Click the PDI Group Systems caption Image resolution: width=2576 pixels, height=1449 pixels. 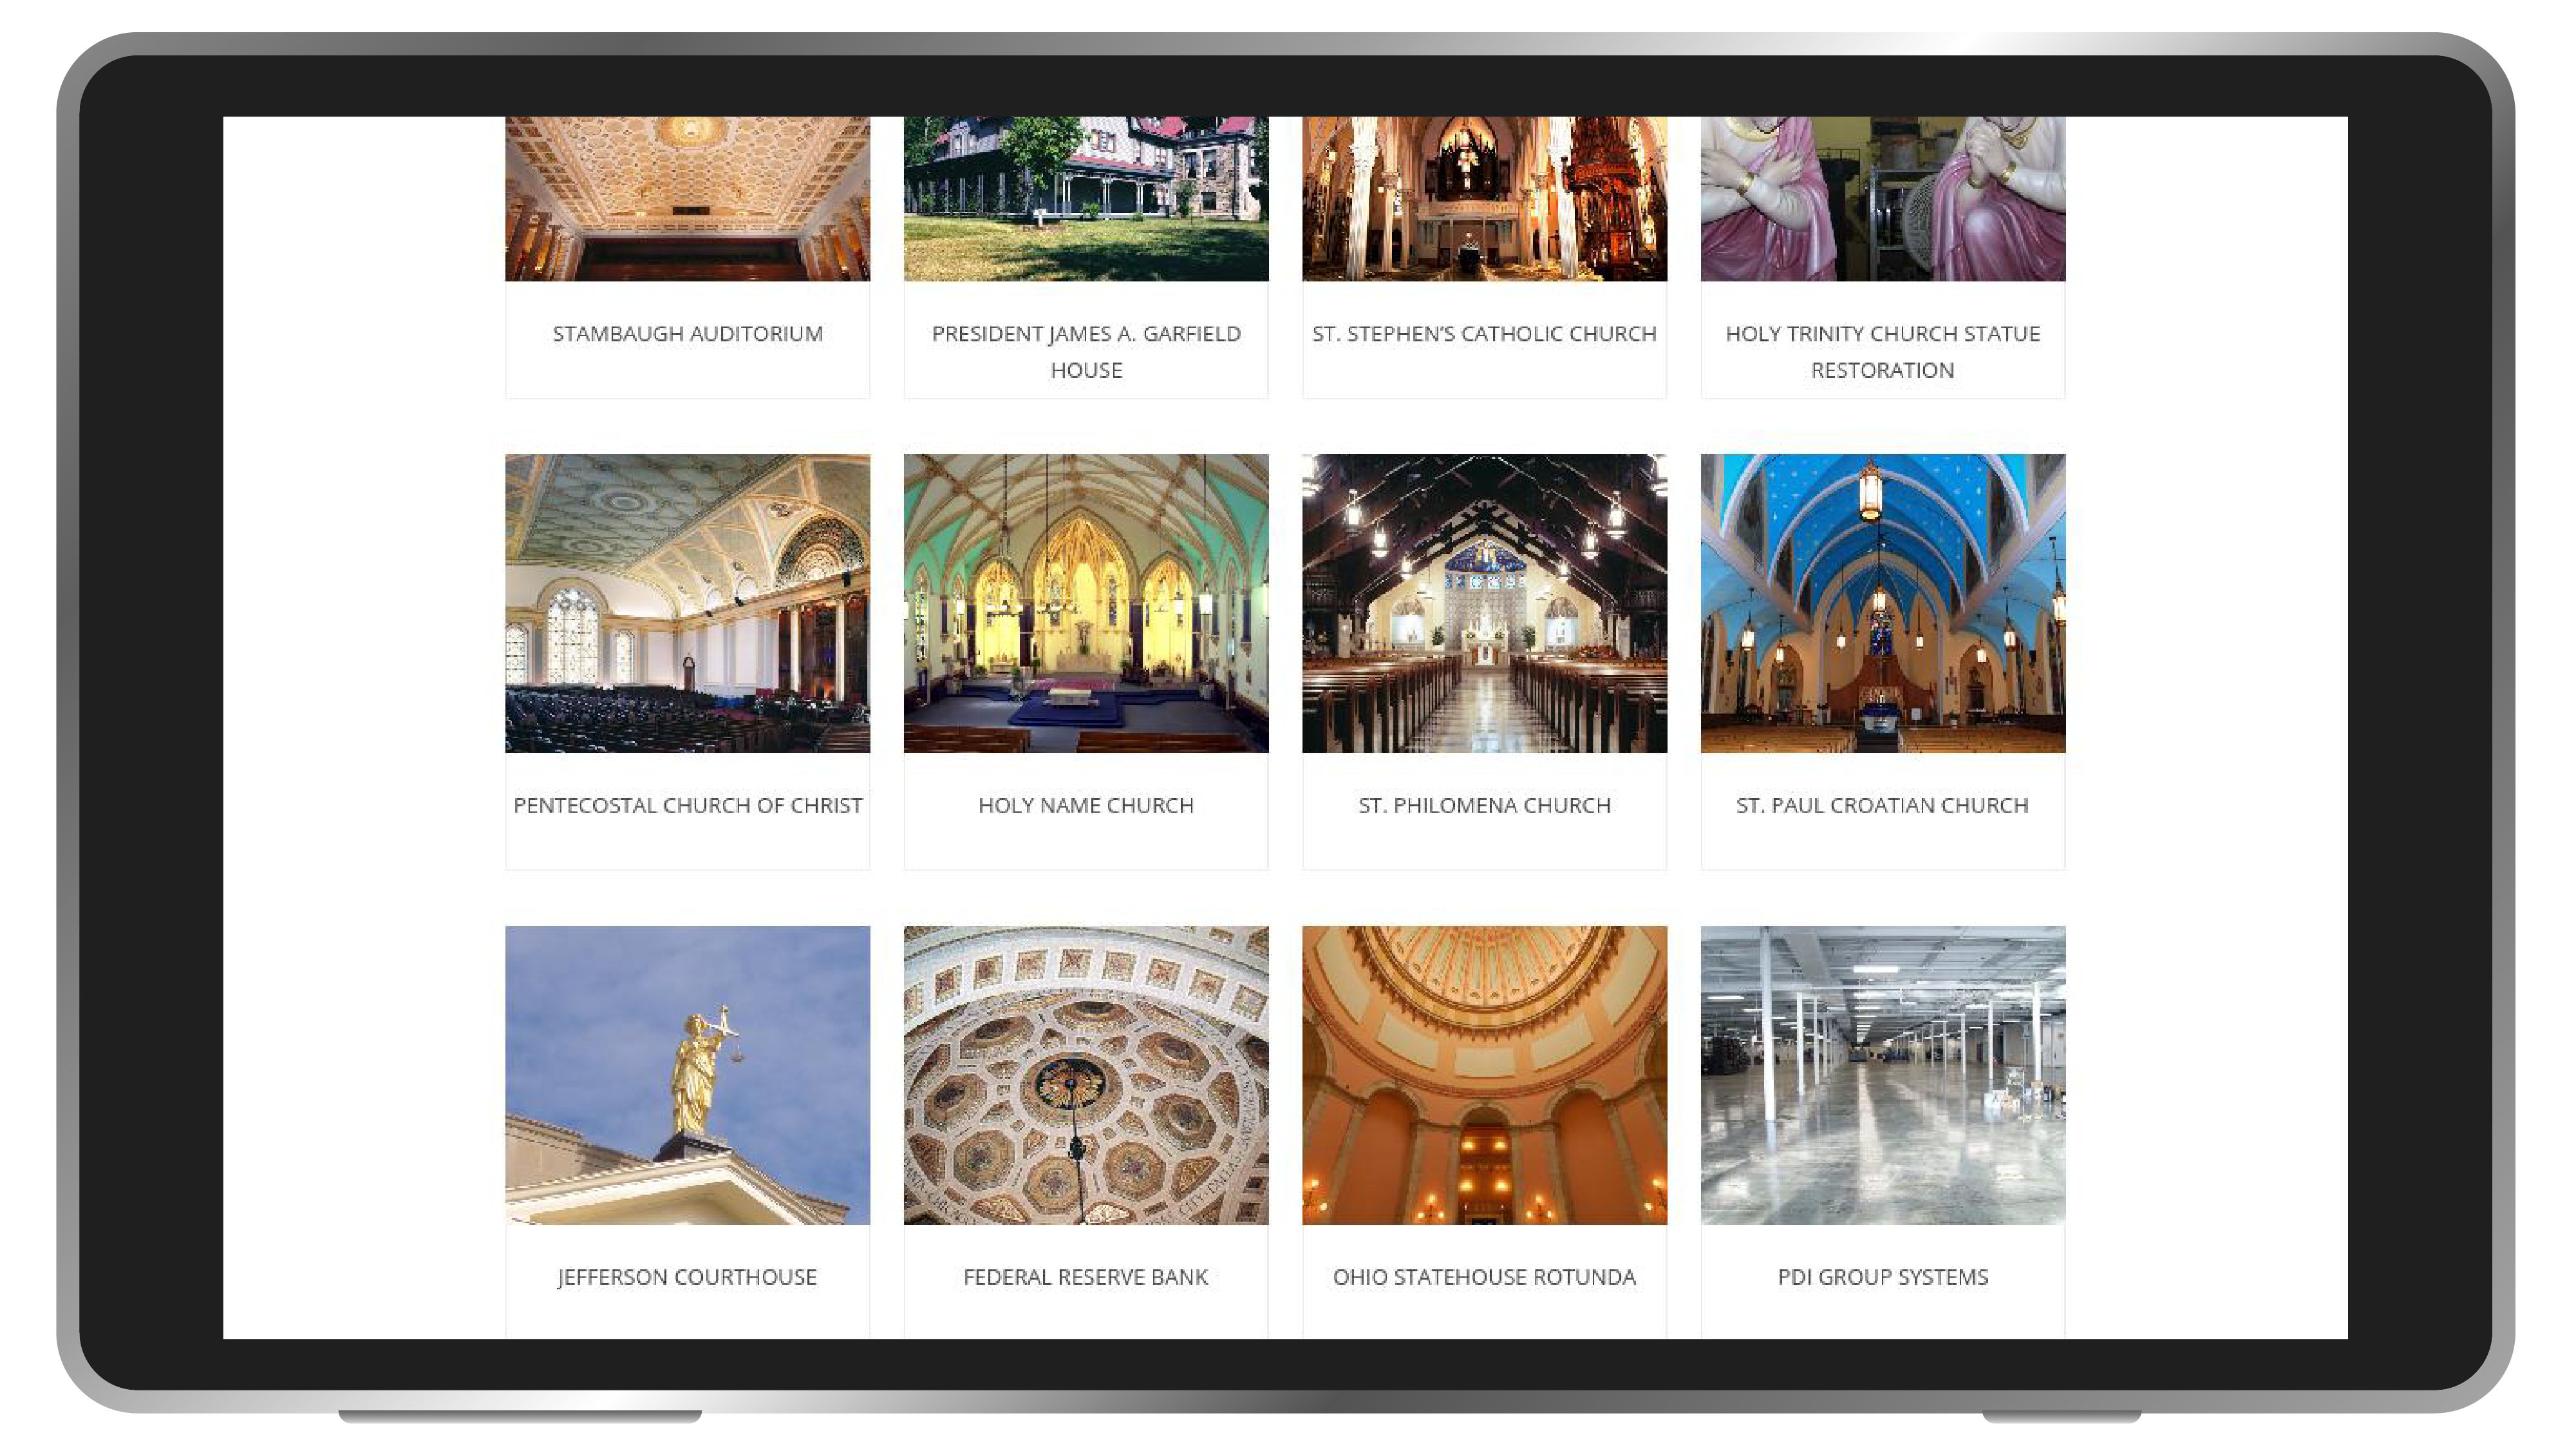tap(1882, 1277)
